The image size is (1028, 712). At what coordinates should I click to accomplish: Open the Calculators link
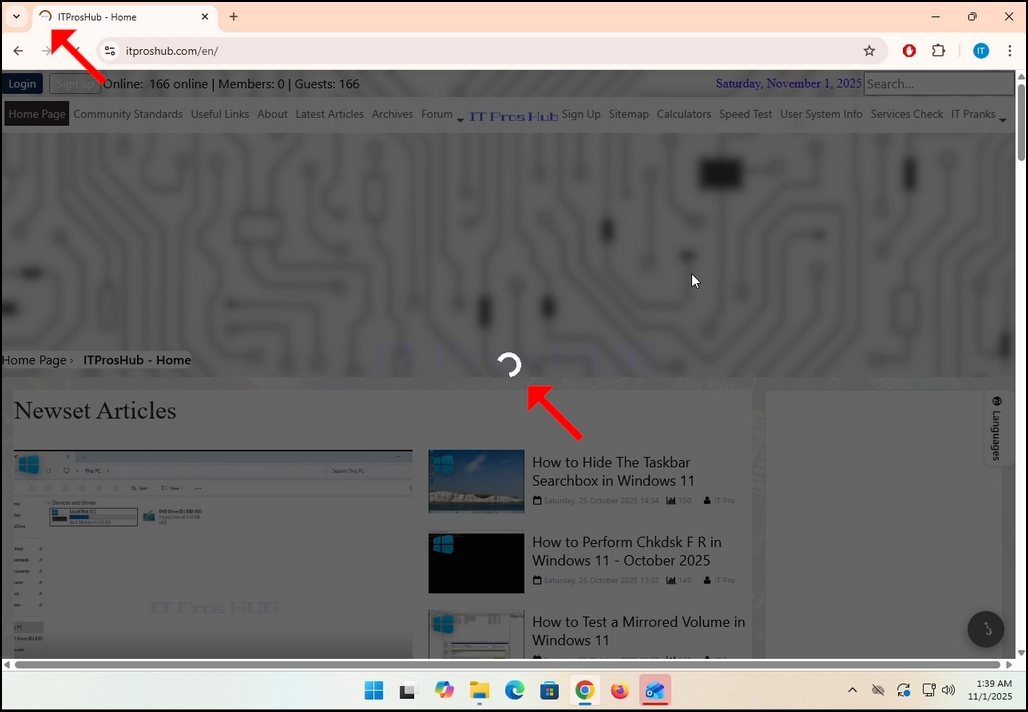(684, 114)
